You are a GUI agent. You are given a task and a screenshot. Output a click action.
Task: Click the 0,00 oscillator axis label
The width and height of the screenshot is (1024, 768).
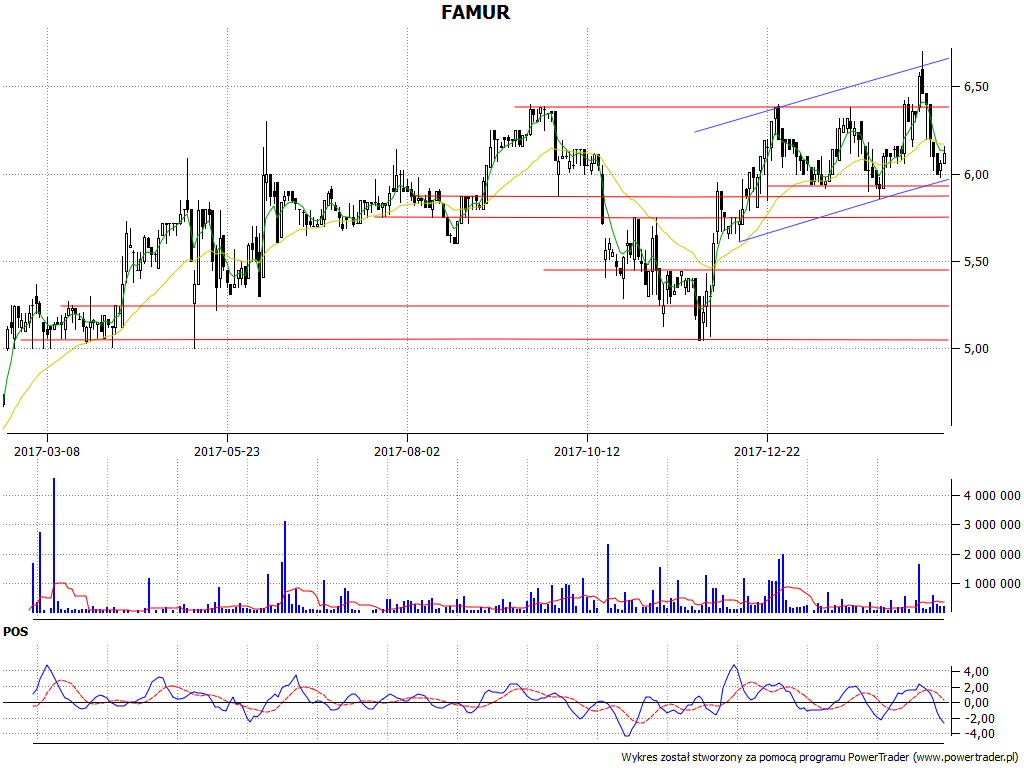point(976,703)
